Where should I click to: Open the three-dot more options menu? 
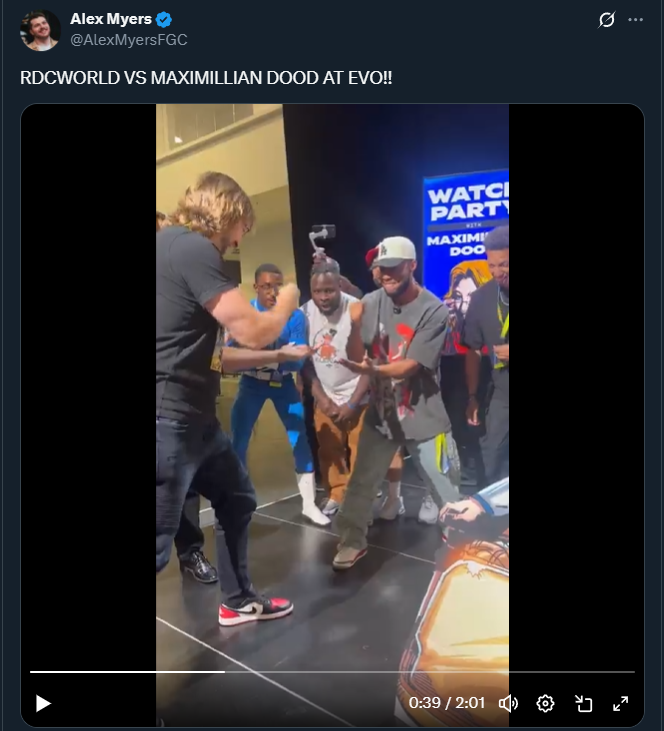636,20
